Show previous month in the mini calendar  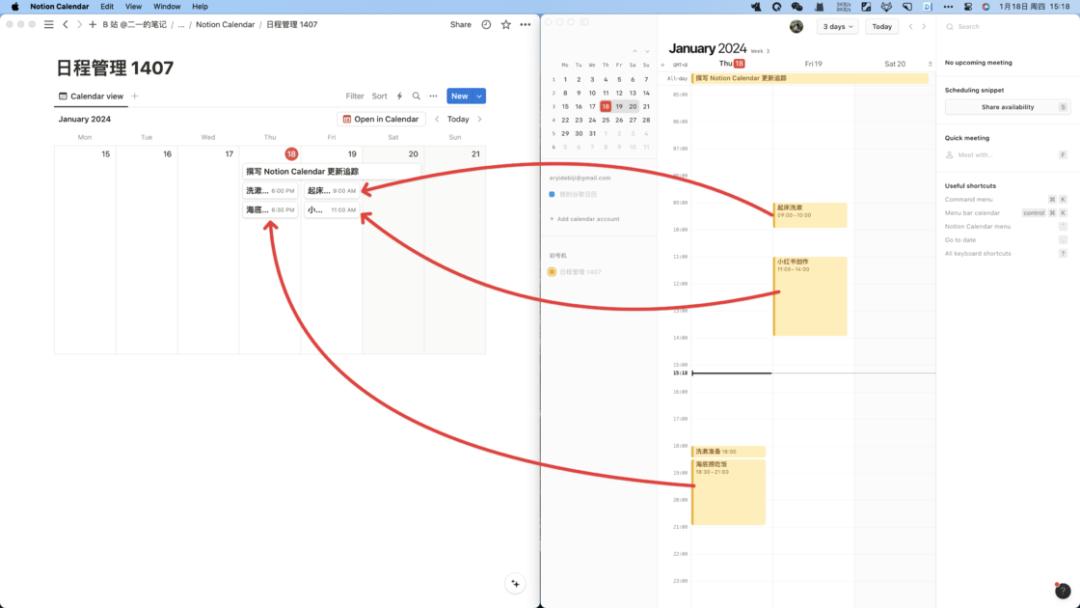click(x=634, y=52)
